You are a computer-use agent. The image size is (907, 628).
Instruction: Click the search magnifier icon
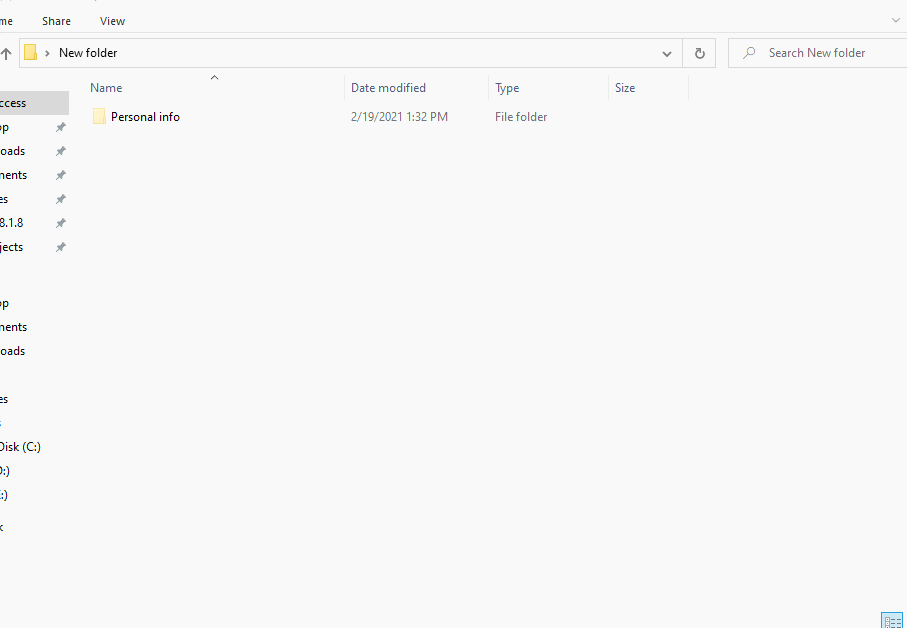tap(749, 53)
